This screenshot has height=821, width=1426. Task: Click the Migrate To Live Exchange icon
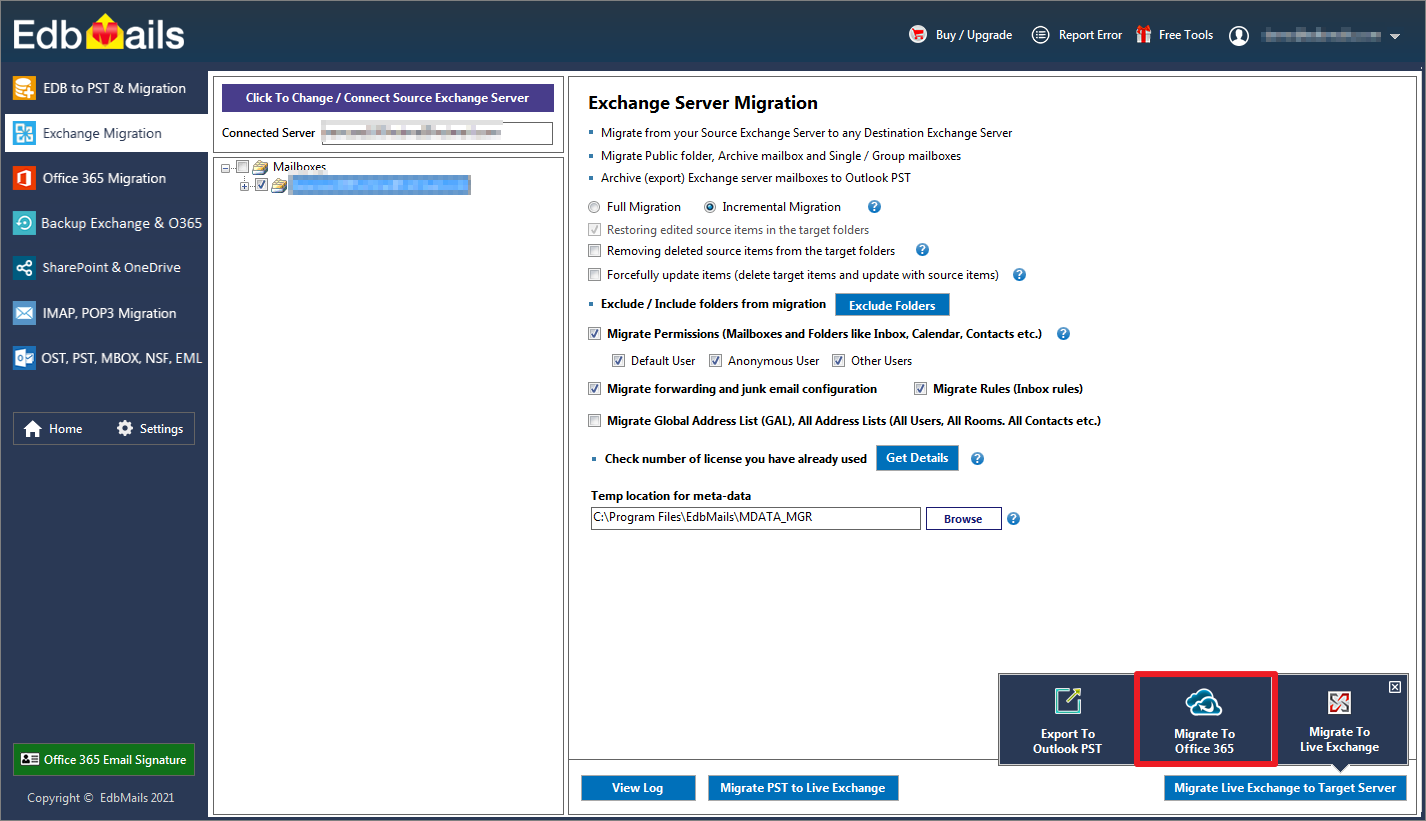1339,702
